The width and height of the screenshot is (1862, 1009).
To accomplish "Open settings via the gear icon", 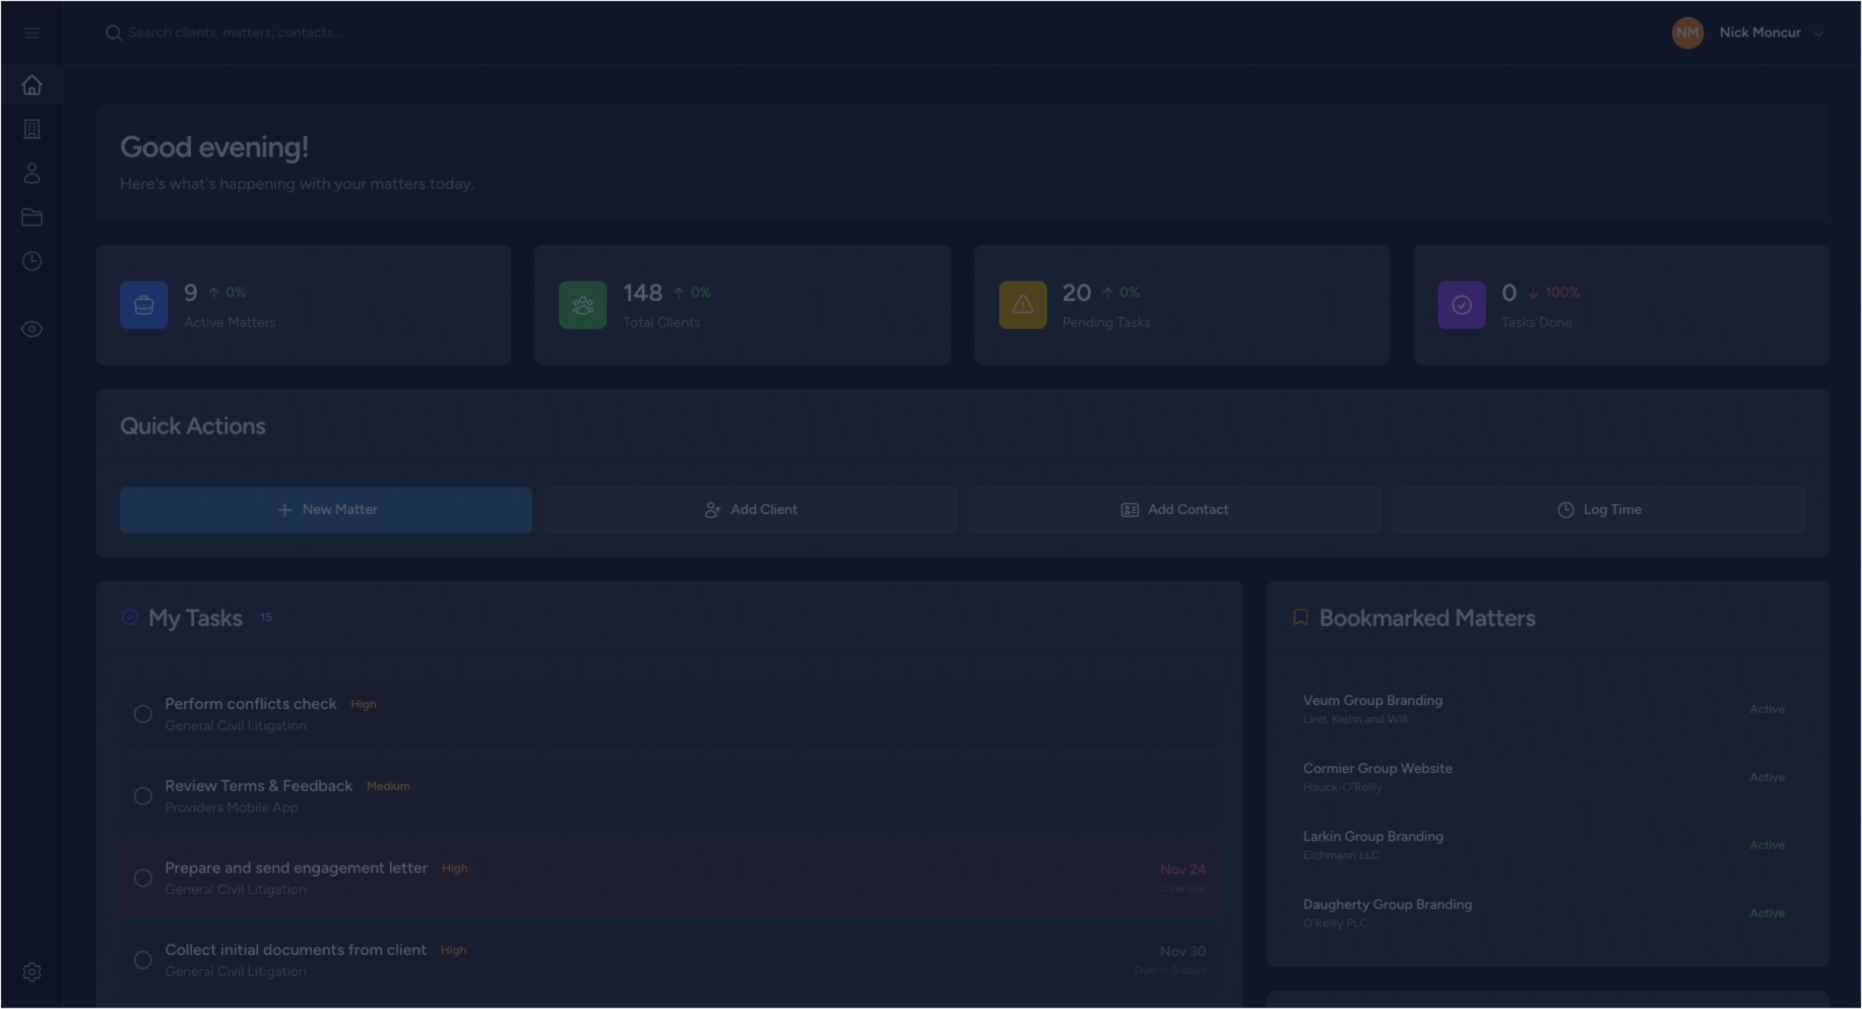I will tap(31, 971).
